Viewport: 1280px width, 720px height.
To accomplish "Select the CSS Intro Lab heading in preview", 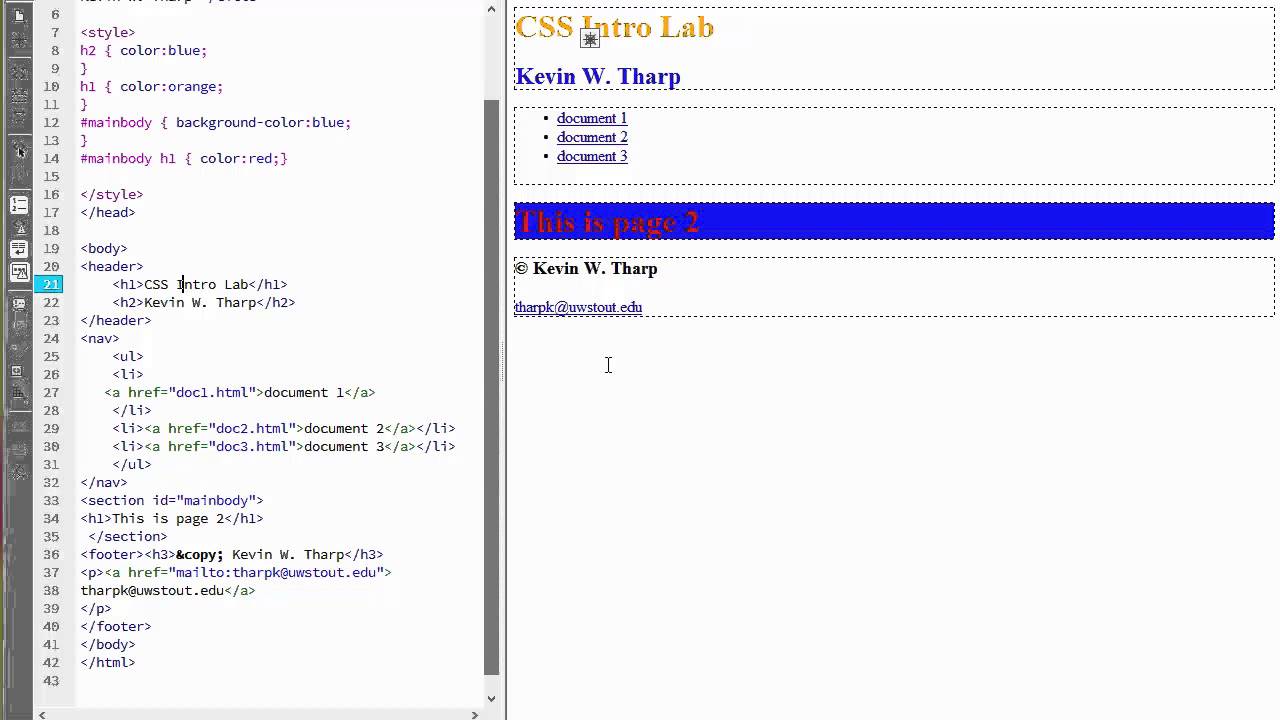I will pos(614,27).
